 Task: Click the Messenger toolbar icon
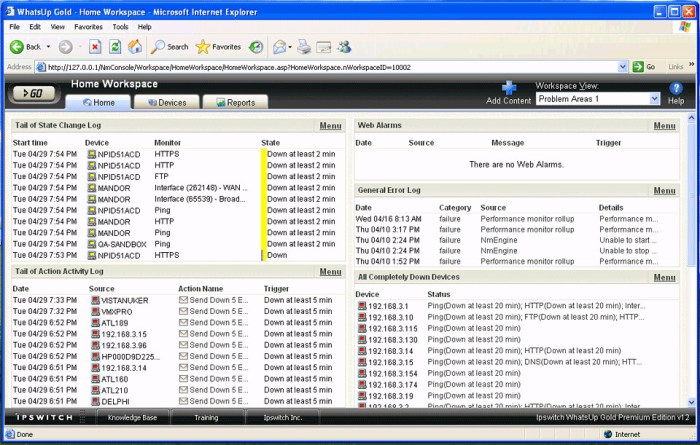pyautogui.click(x=344, y=47)
